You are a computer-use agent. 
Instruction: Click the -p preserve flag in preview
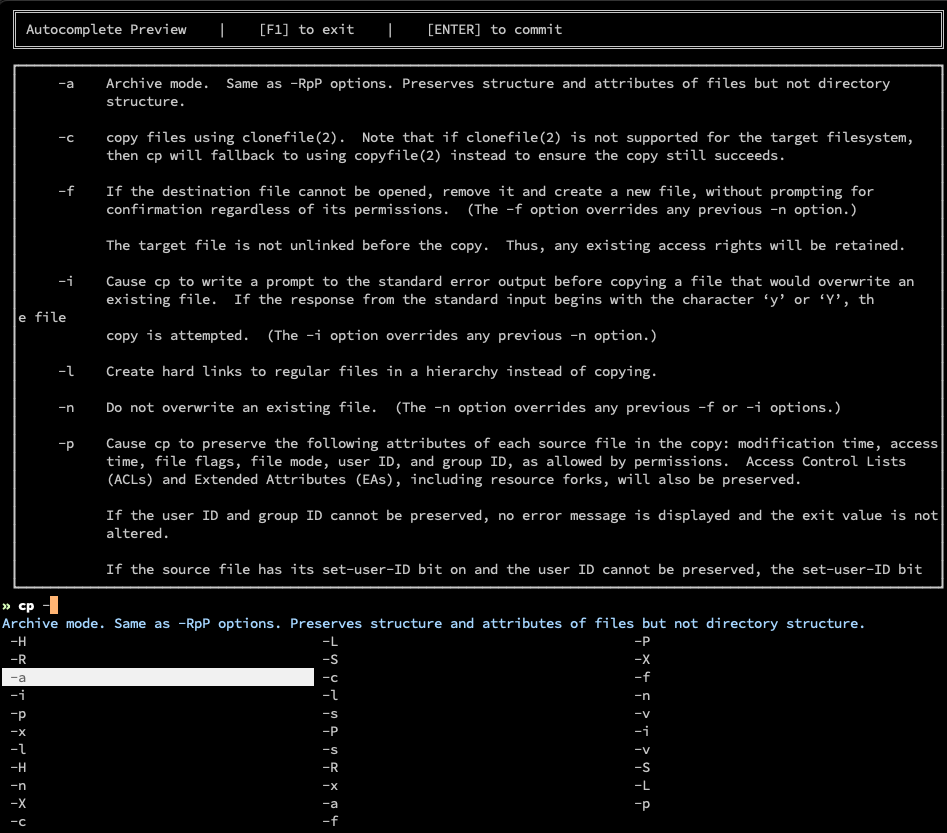(x=66, y=444)
